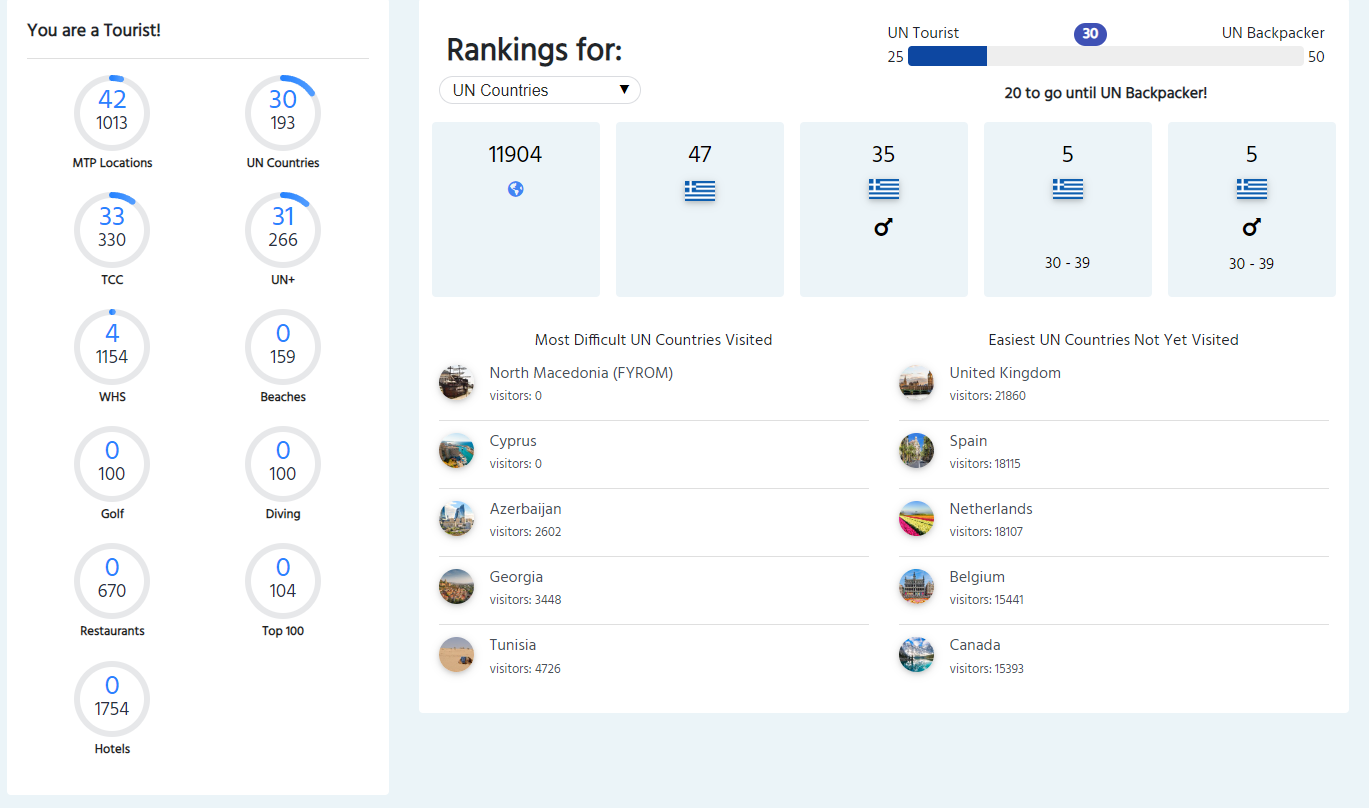Select Canada in the not yet visited list
The image size is (1369, 808).
pos(974,645)
